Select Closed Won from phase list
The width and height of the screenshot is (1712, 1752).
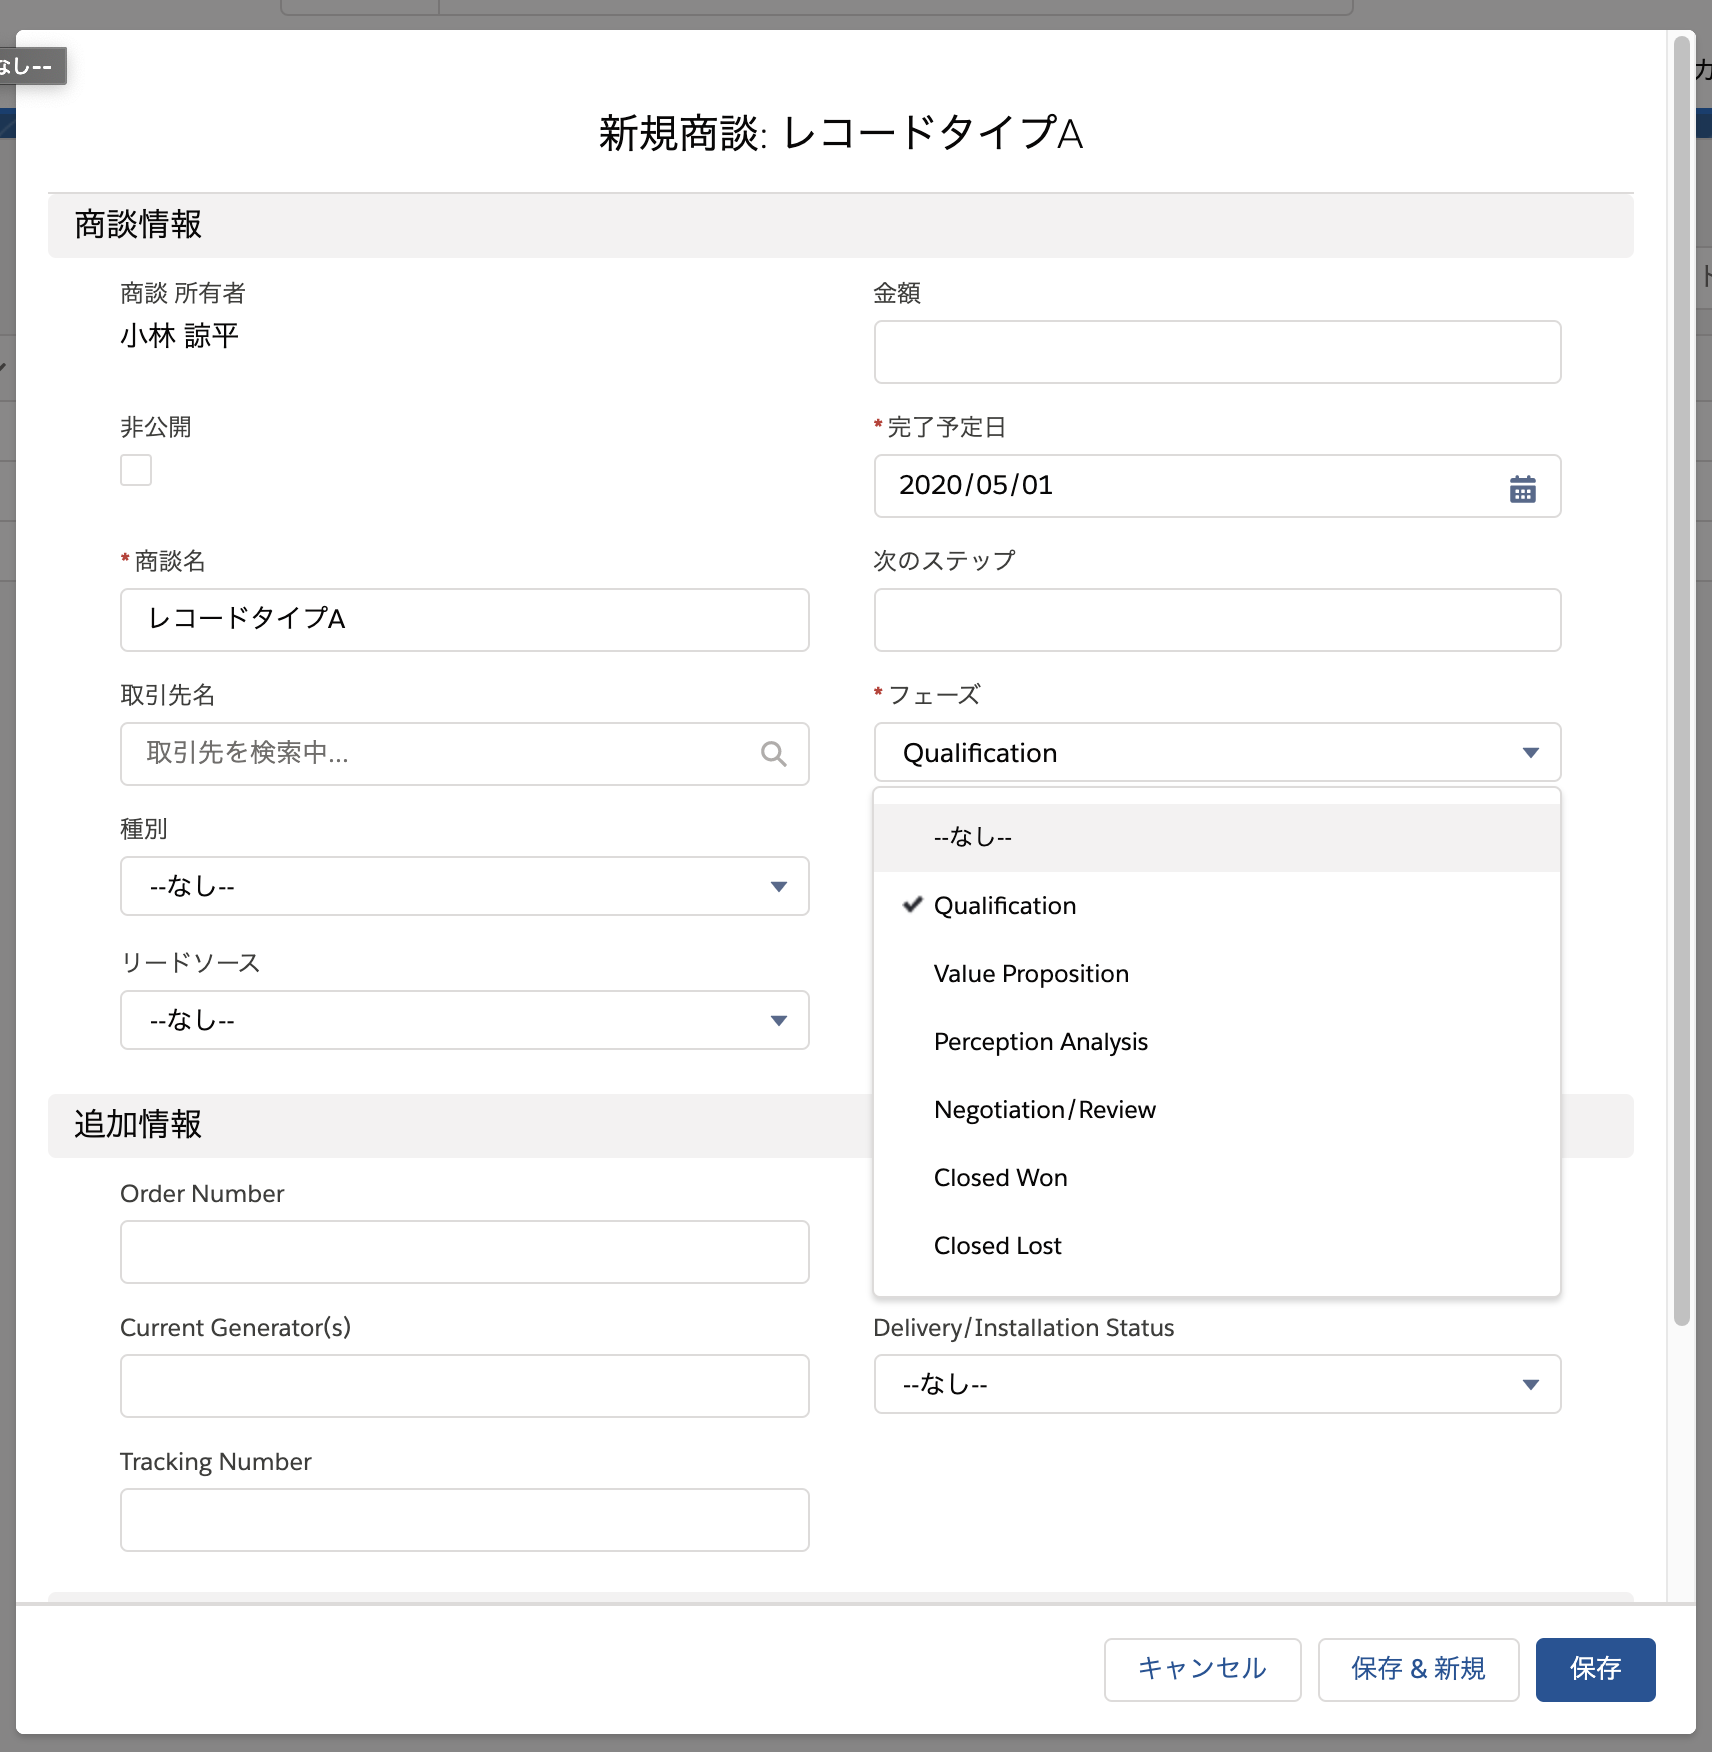coord(1000,1177)
